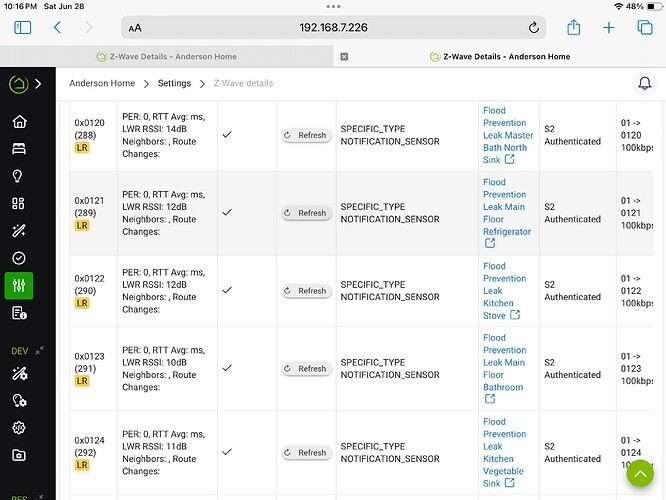Go to Settings in the breadcrumb
The image size is (666, 500).
click(174, 83)
